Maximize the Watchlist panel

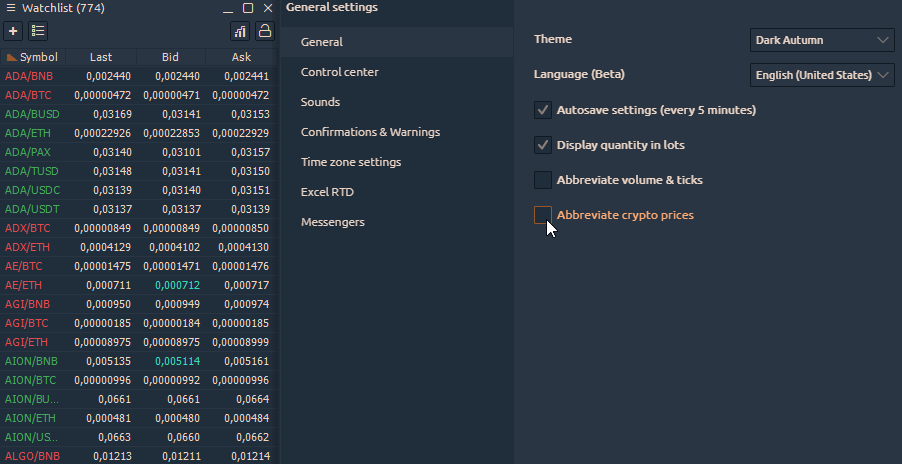click(248, 8)
